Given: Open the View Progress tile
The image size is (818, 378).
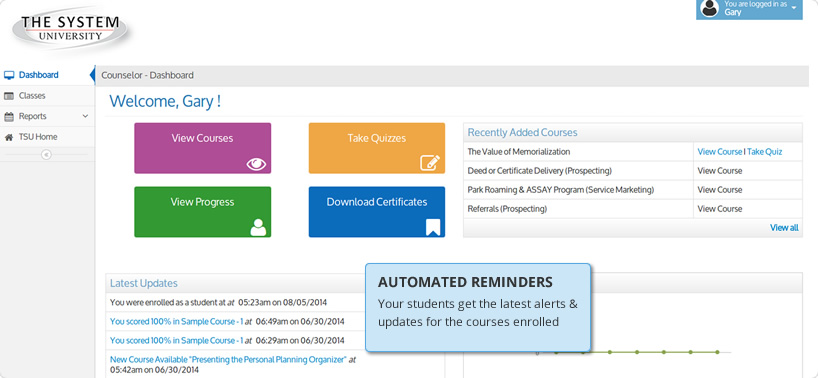Looking at the screenshot, I should click(202, 212).
